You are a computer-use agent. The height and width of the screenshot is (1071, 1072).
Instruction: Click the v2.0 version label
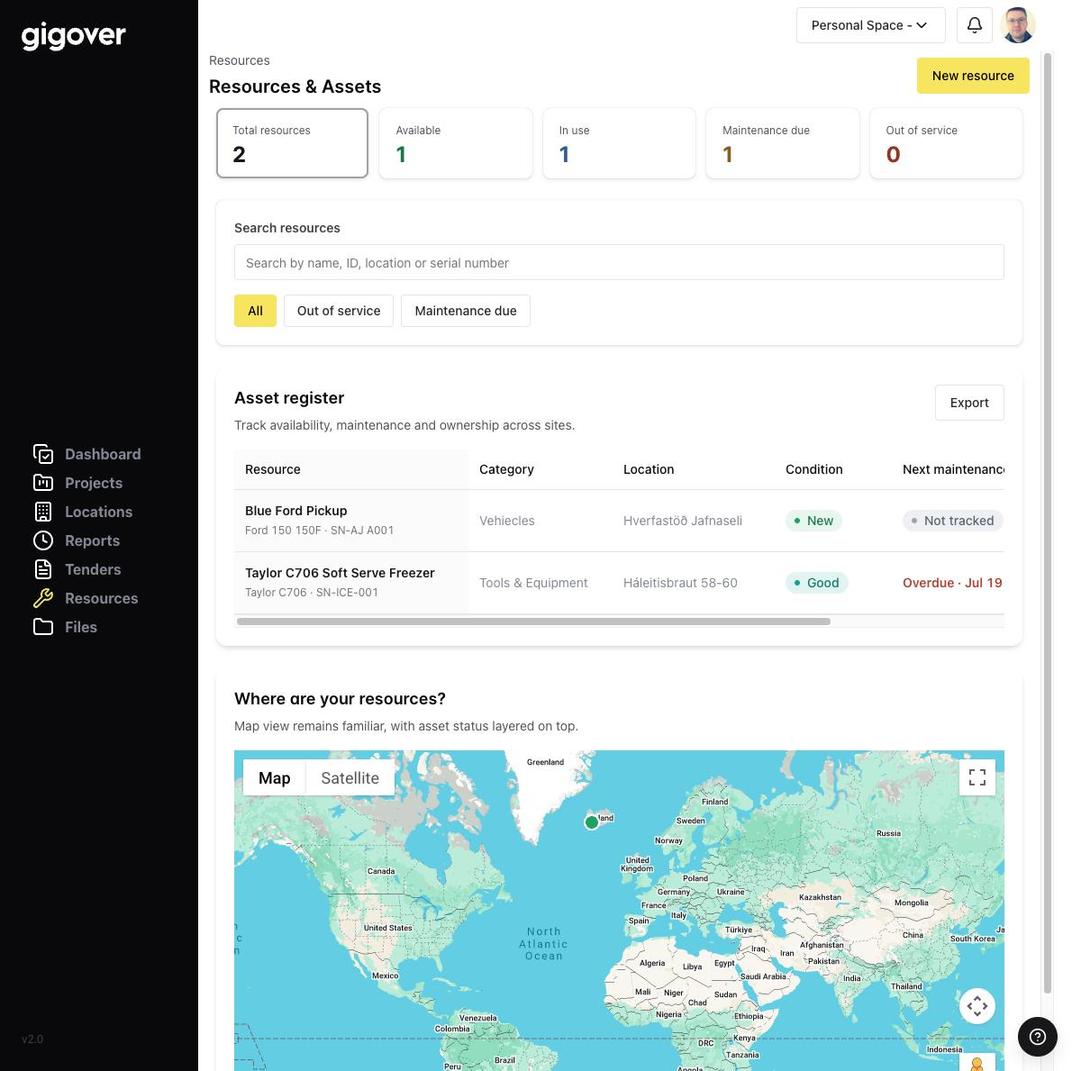pos(32,1039)
